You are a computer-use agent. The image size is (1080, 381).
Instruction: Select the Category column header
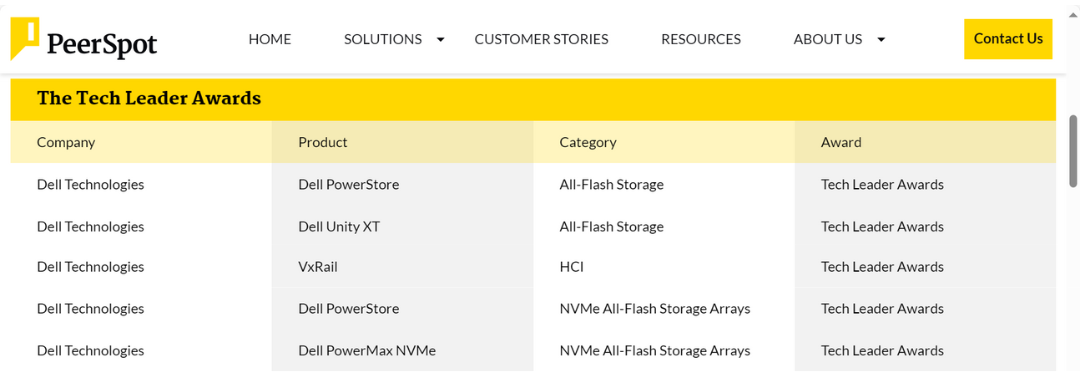(x=588, y=143)
